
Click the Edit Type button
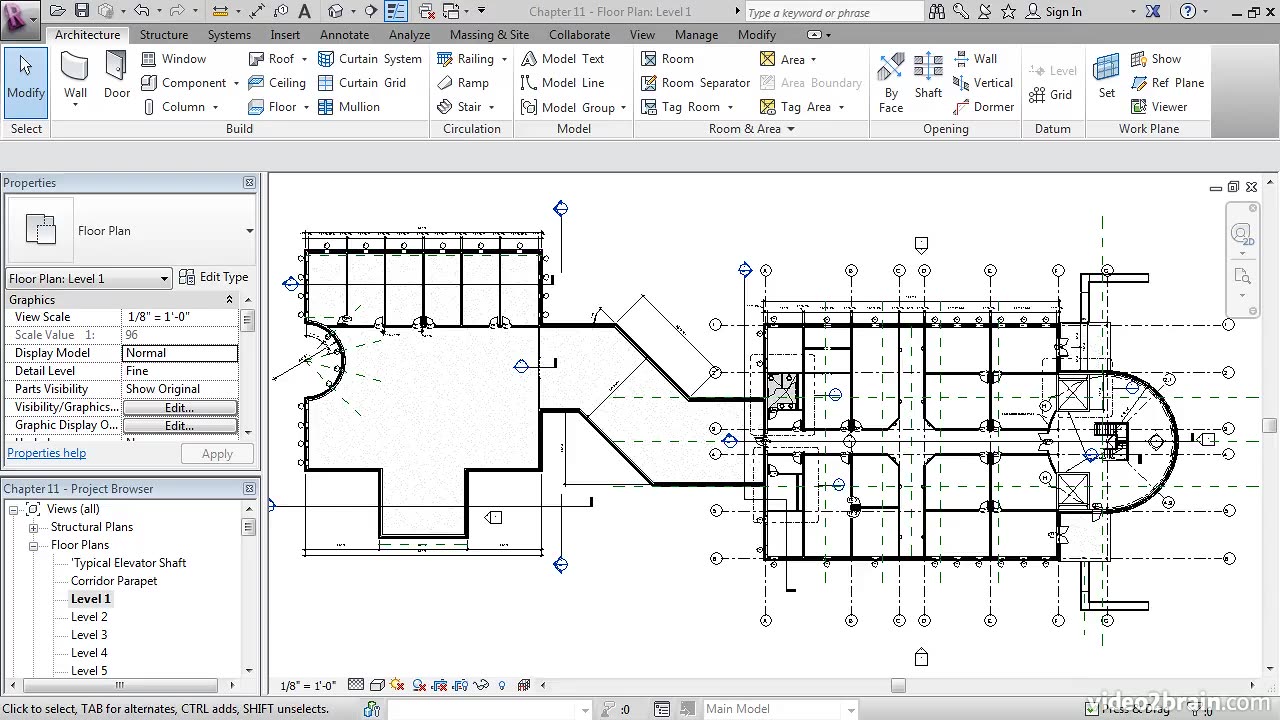[x=214, y=277]
